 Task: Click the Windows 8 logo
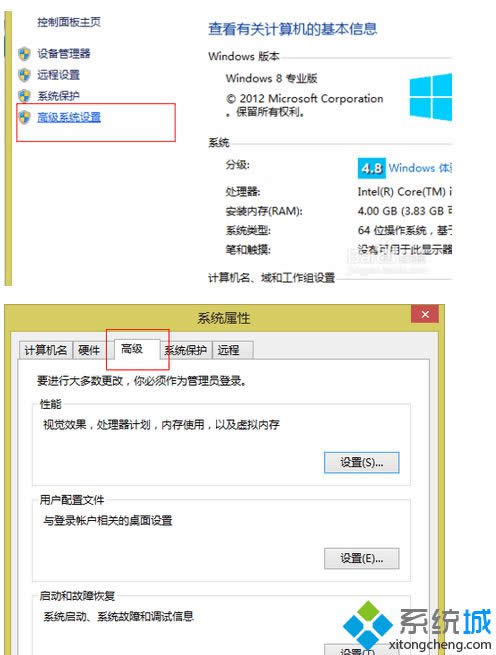click(x=430, y=97)
